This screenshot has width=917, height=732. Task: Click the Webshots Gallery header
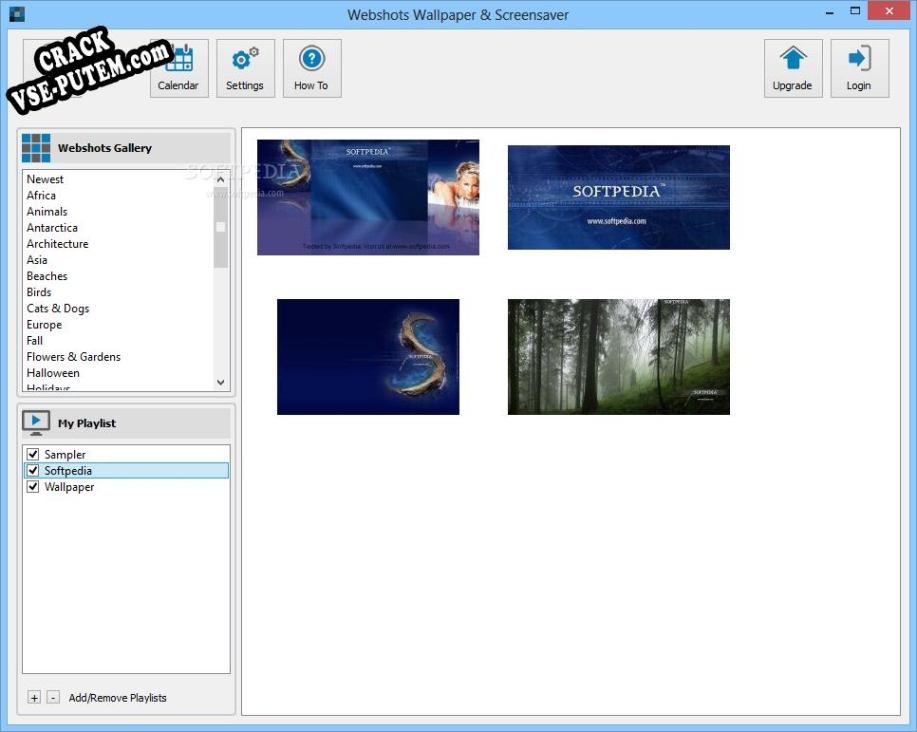(126, 148)
